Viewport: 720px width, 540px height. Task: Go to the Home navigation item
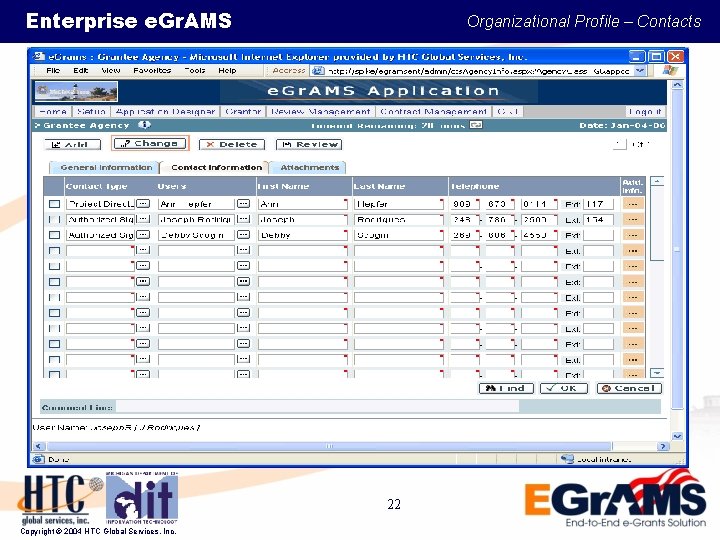[53, 112]
